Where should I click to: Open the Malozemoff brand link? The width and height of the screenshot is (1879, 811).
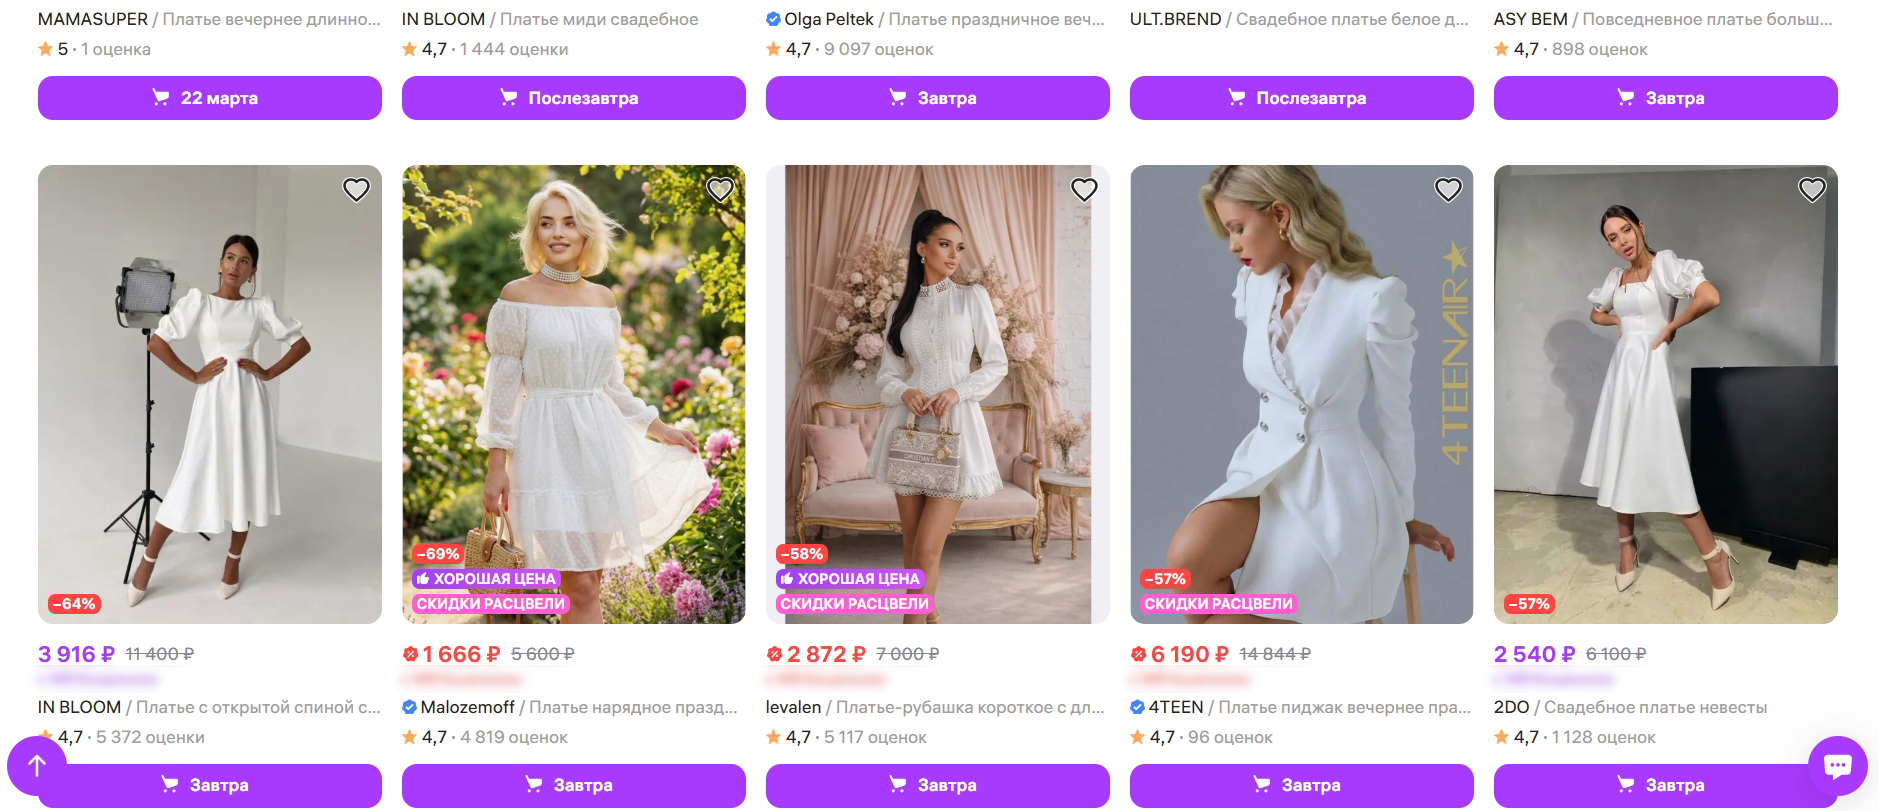[x=467, y=707]
